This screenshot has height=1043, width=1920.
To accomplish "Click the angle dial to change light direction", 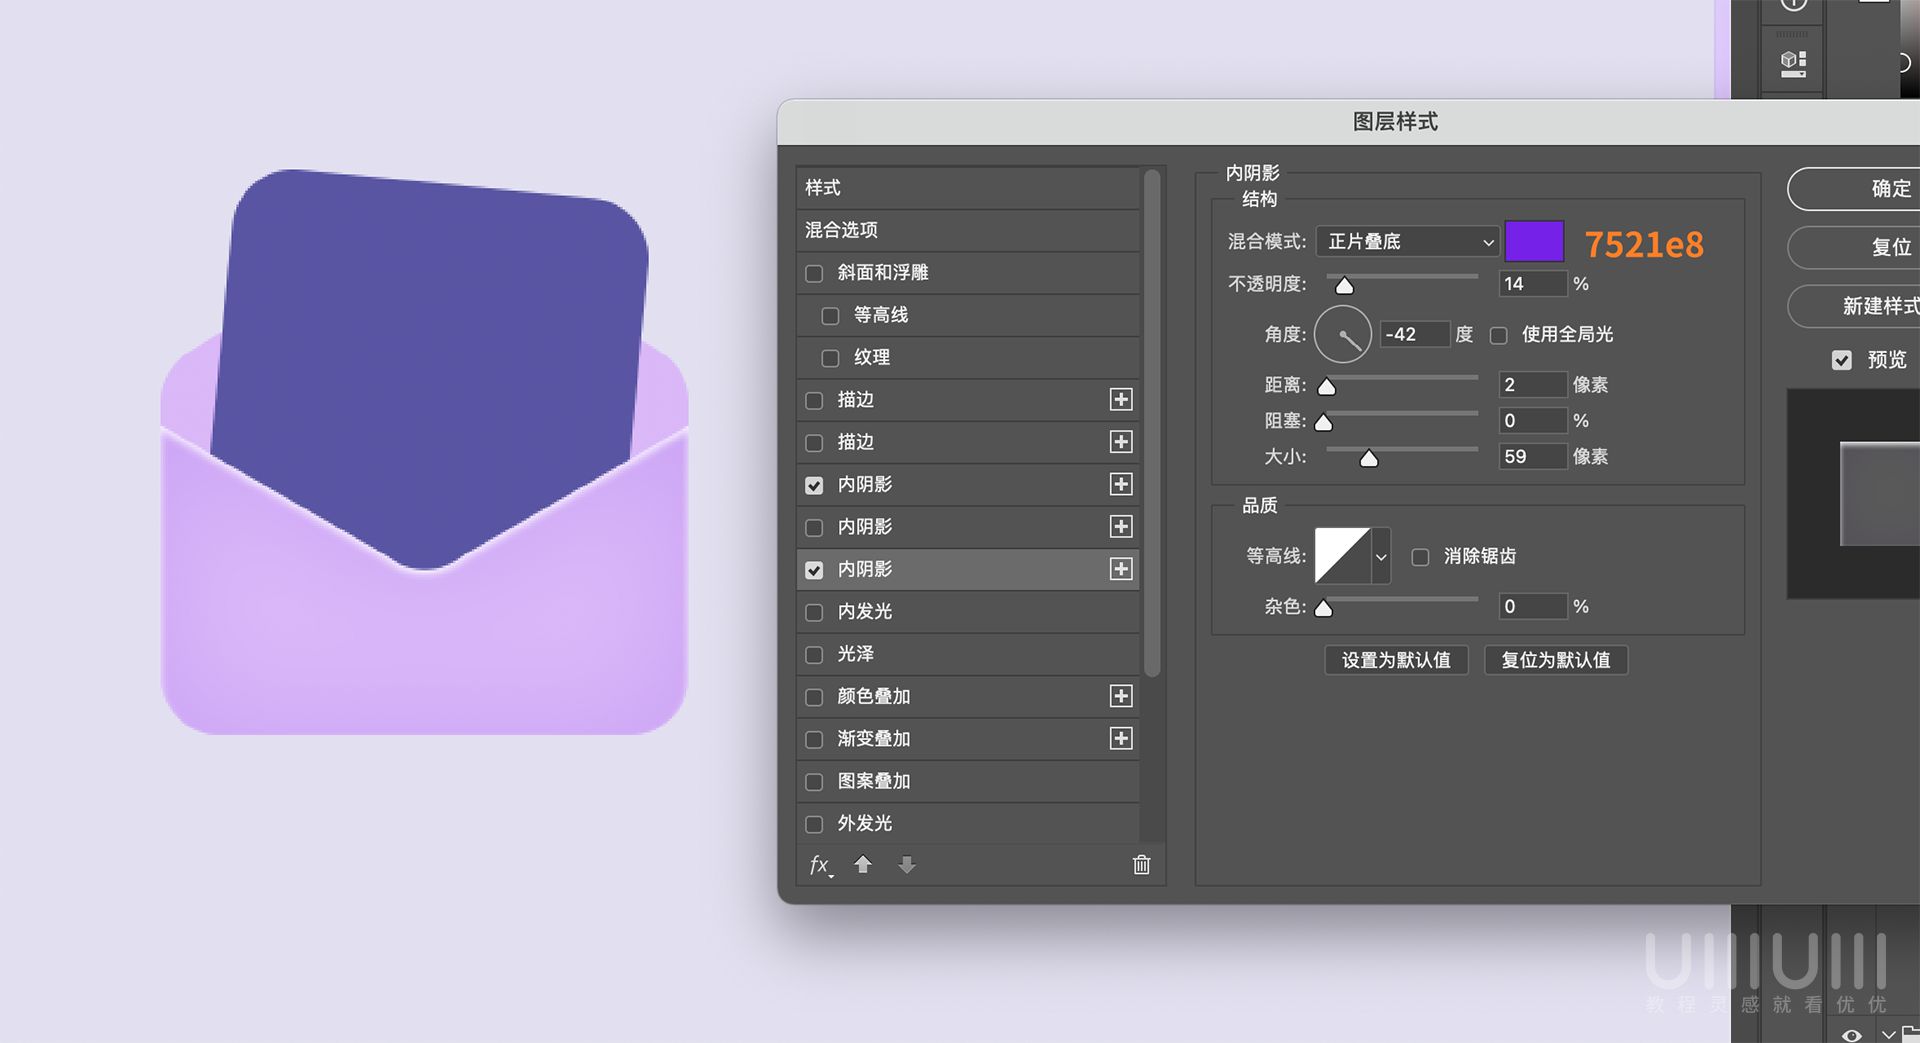I will click(x=1342, y=334).
